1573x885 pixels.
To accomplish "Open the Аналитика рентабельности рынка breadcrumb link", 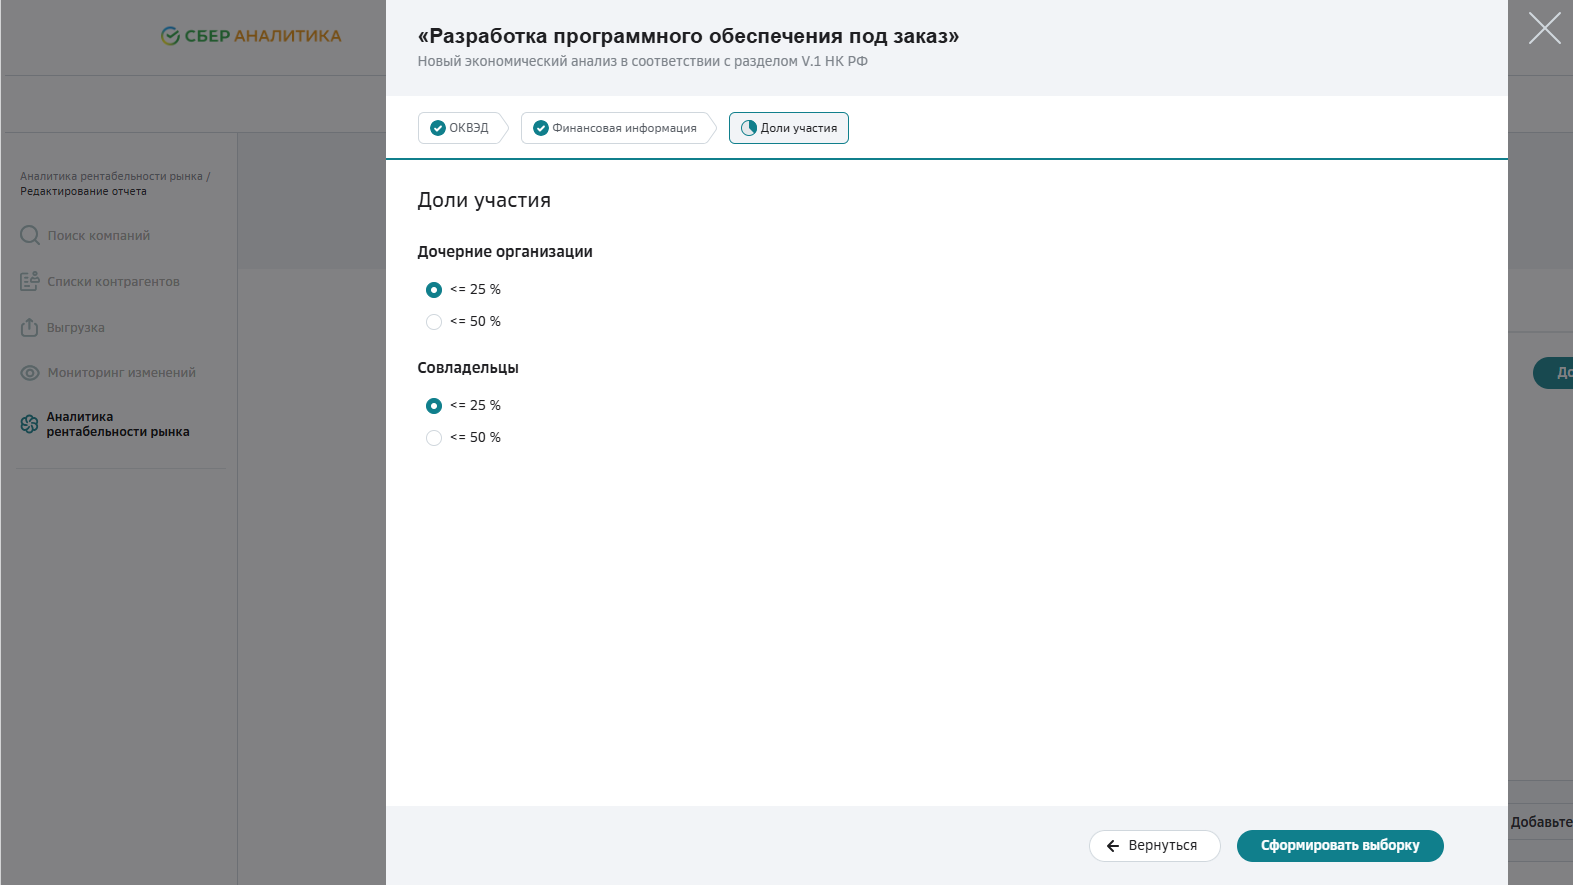I will 111,176.
